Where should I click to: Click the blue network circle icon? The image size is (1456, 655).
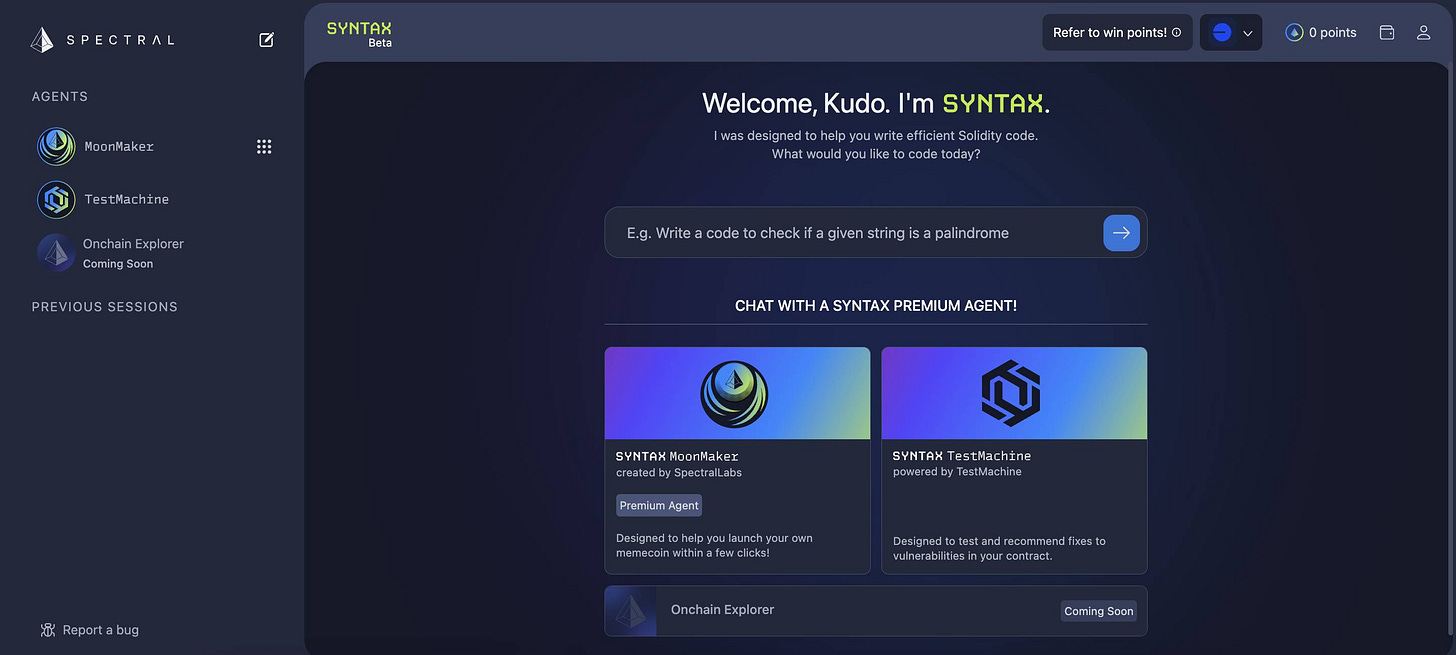(1221, 32)
